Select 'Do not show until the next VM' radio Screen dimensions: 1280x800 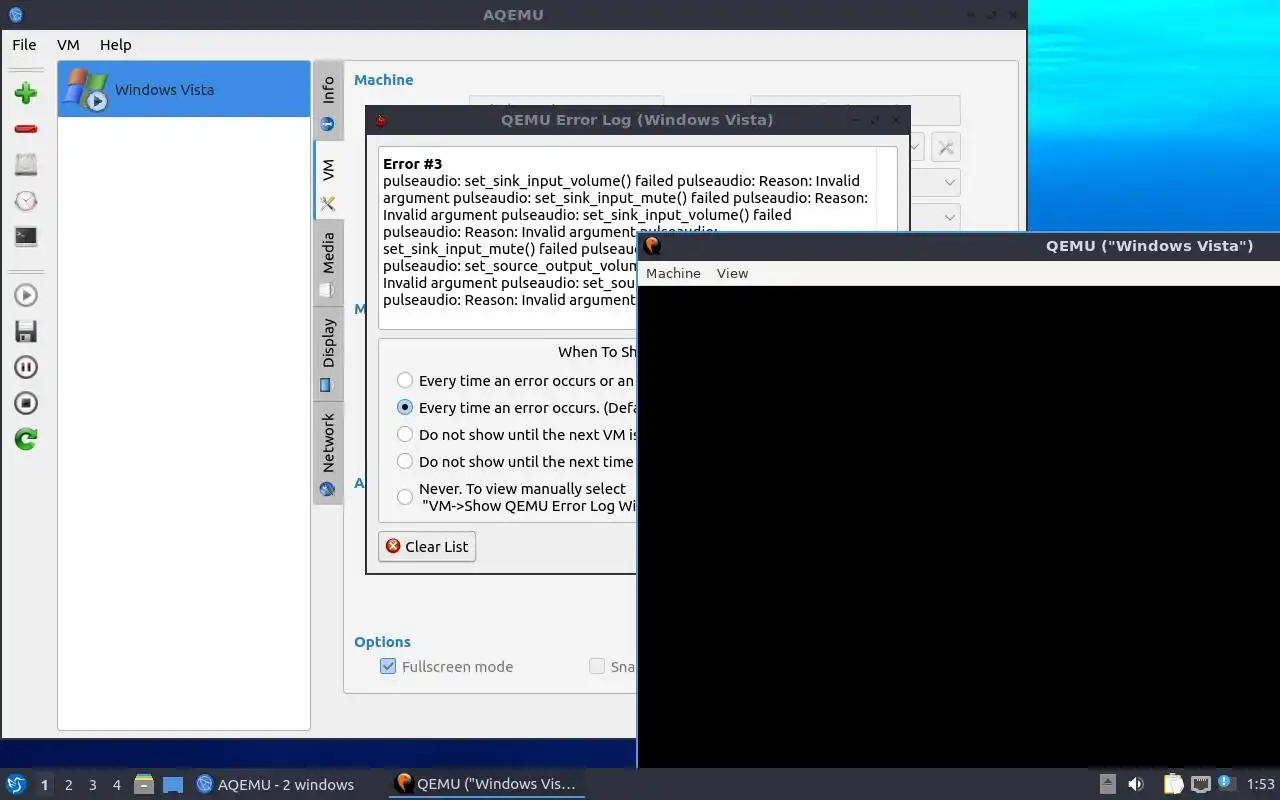coord(405,435)
